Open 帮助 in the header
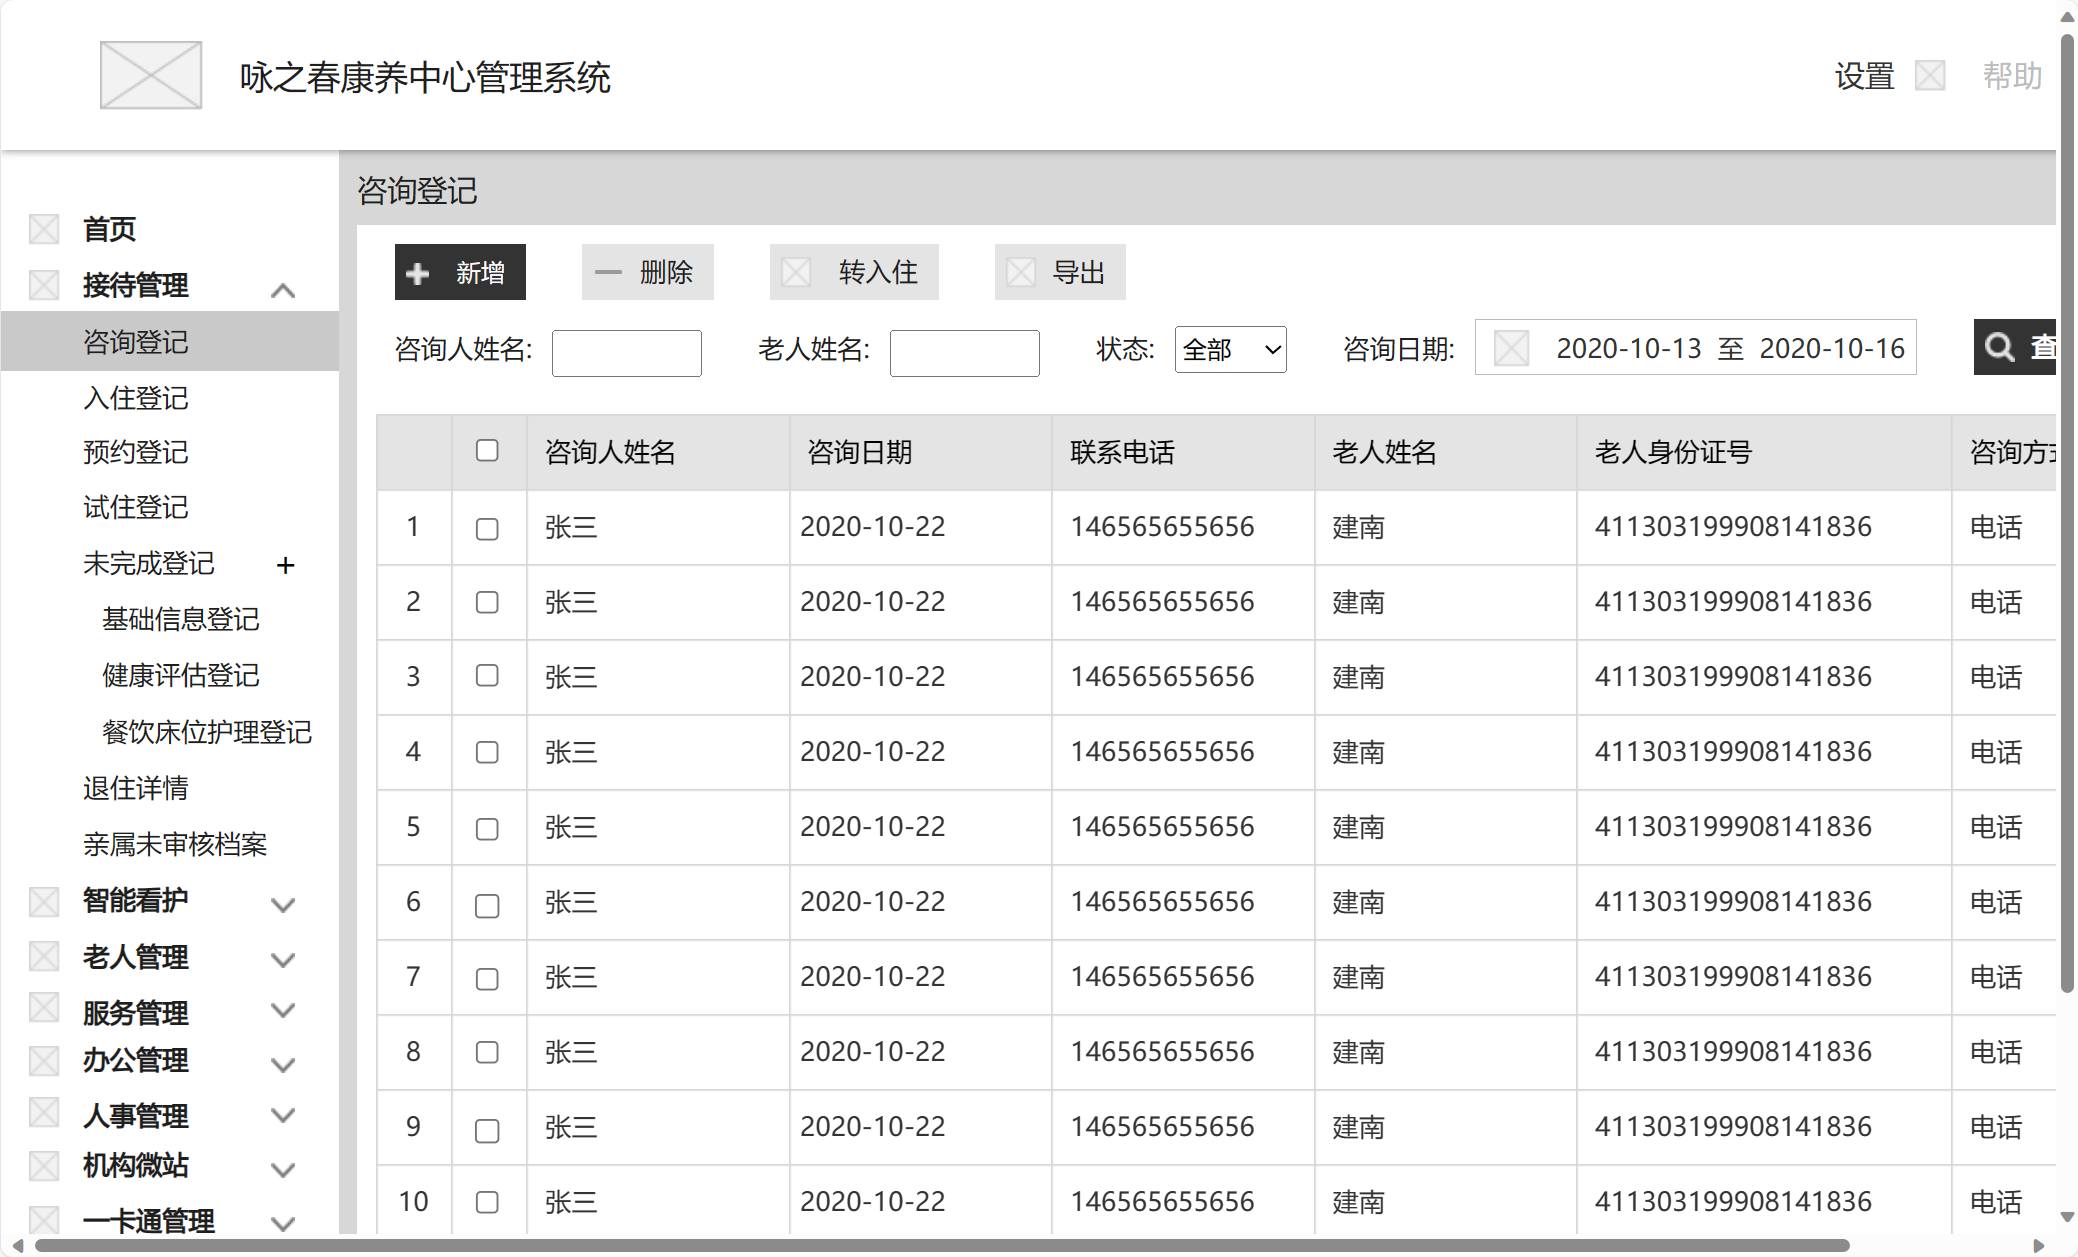The height and width of the screenshot is (1257, 2078). point(2012,76)
